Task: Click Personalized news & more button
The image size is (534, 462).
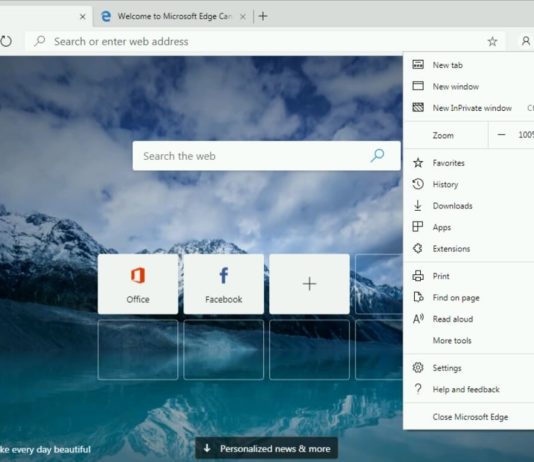Action: coord(267,449)
